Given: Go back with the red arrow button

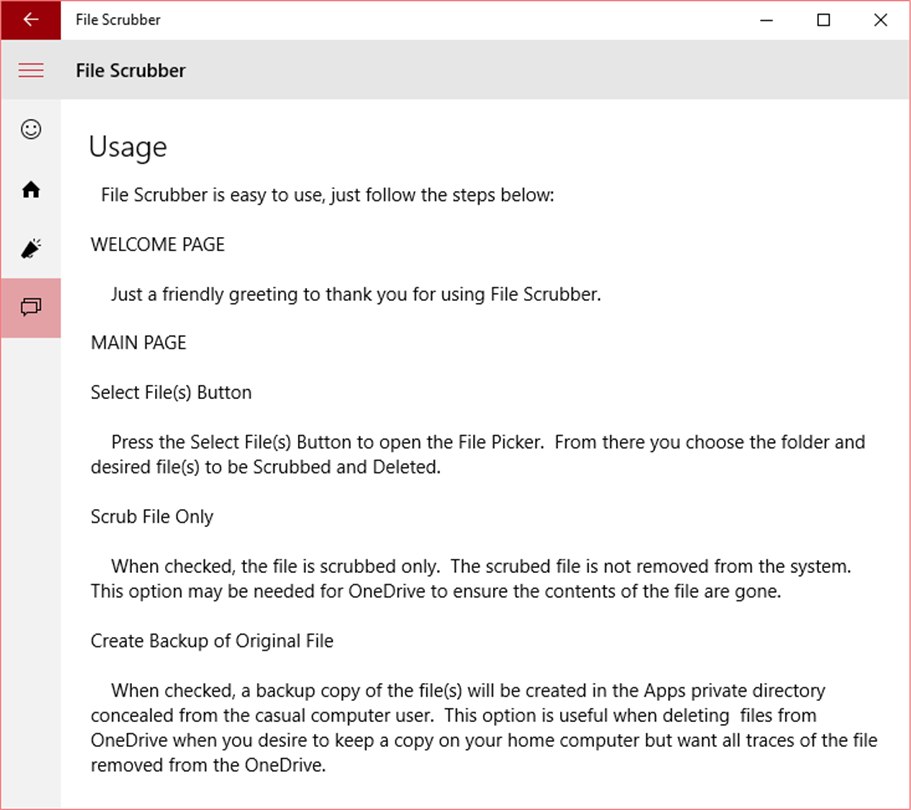Looking at the screenshot, I should tap(31, 20).
